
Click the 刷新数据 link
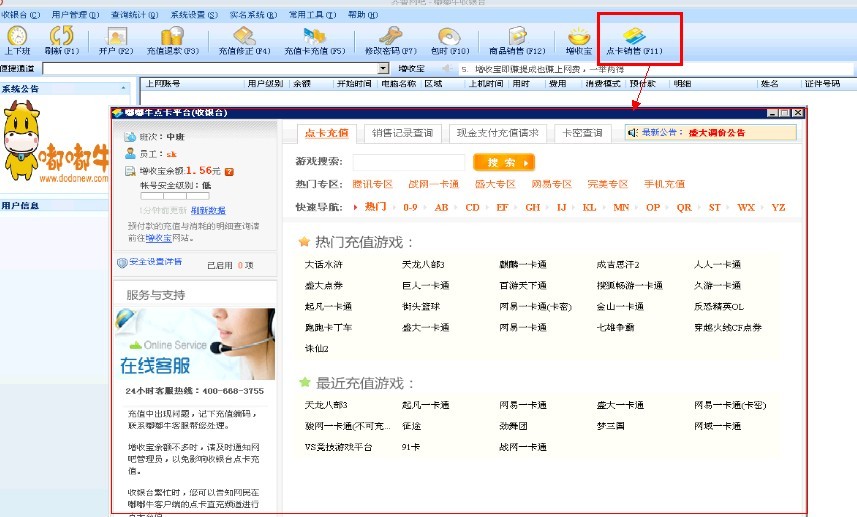(208, 210)
